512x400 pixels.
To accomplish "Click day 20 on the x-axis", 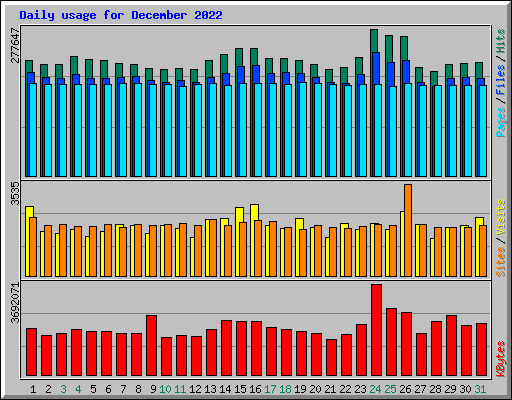I will 315,389.
